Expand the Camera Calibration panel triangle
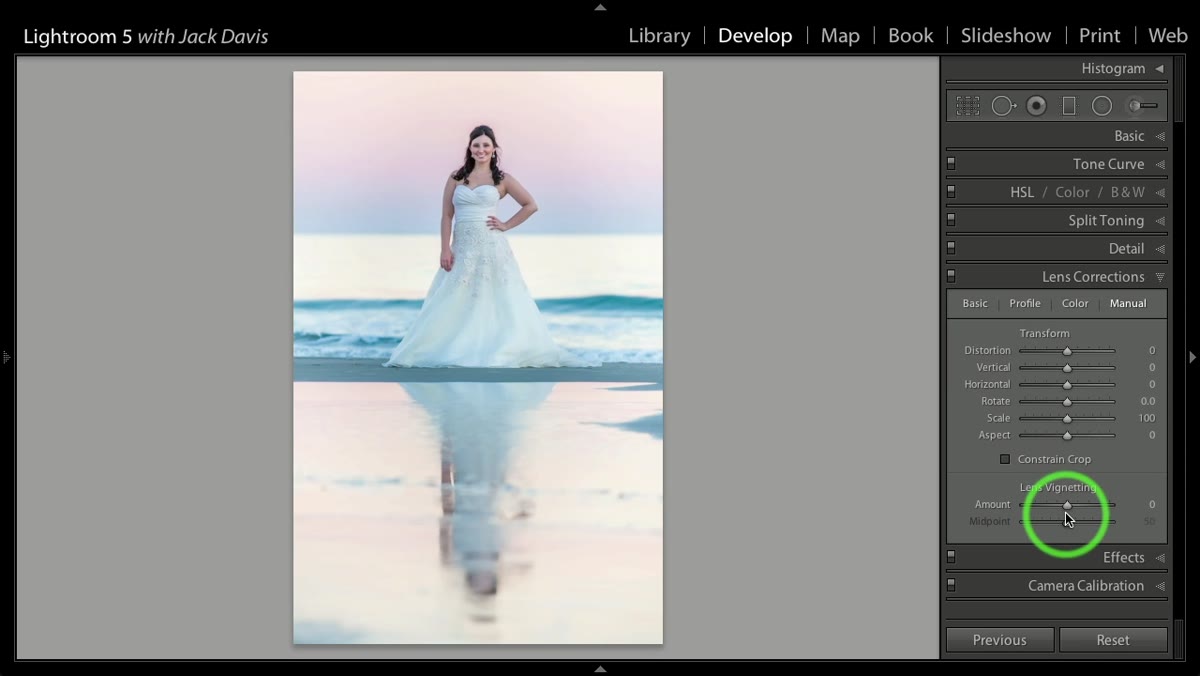The image size is (1200, 676). (x=1160, y=586)
